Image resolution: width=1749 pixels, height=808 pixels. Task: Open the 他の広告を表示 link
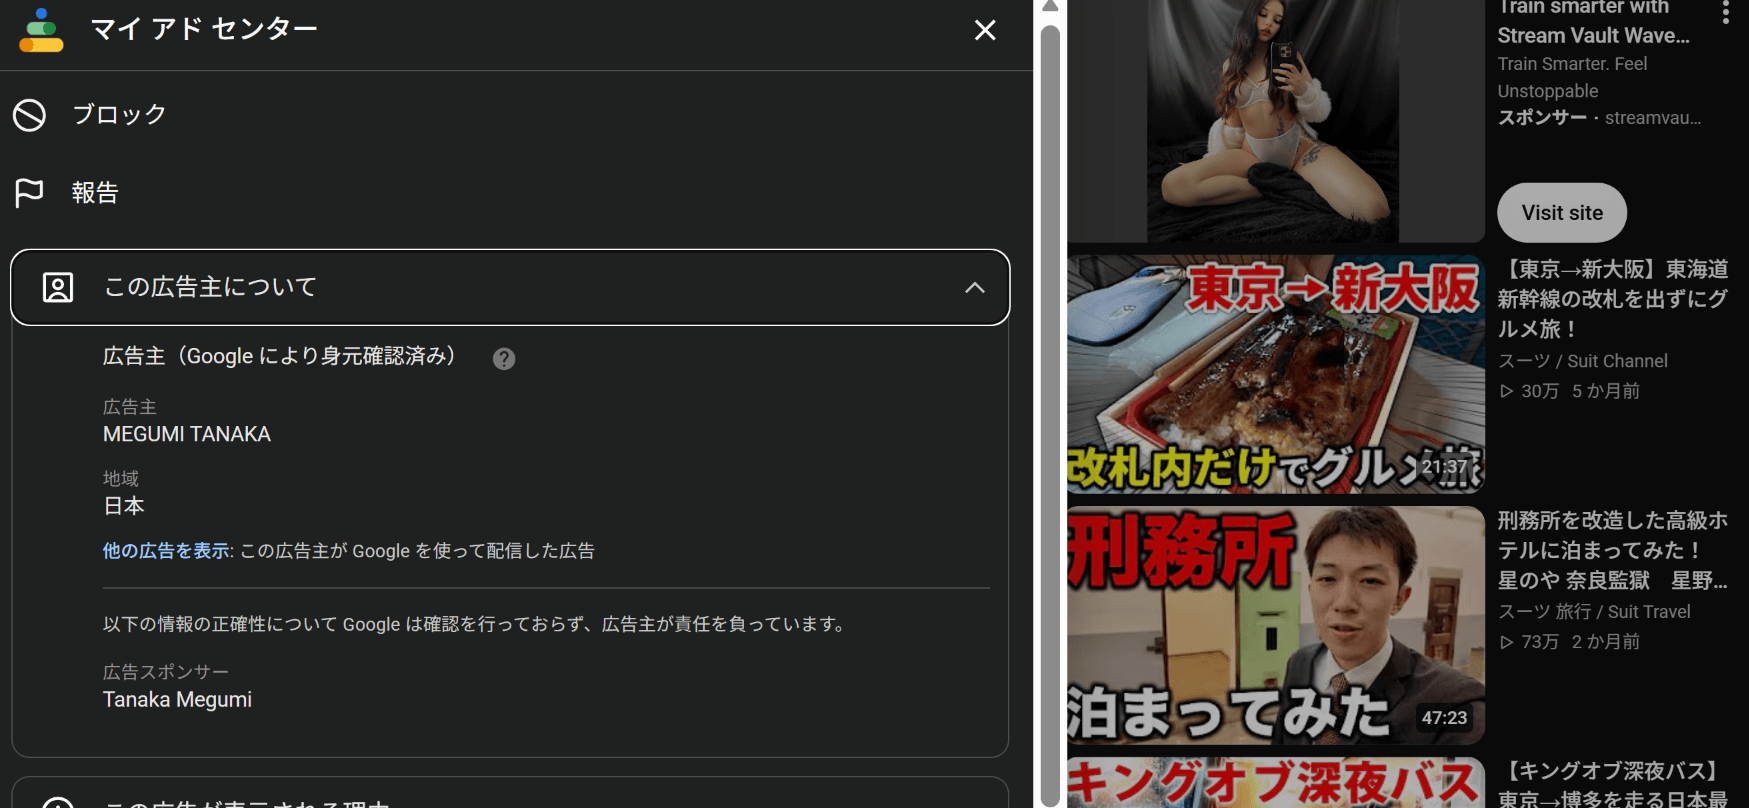point(166,551)
